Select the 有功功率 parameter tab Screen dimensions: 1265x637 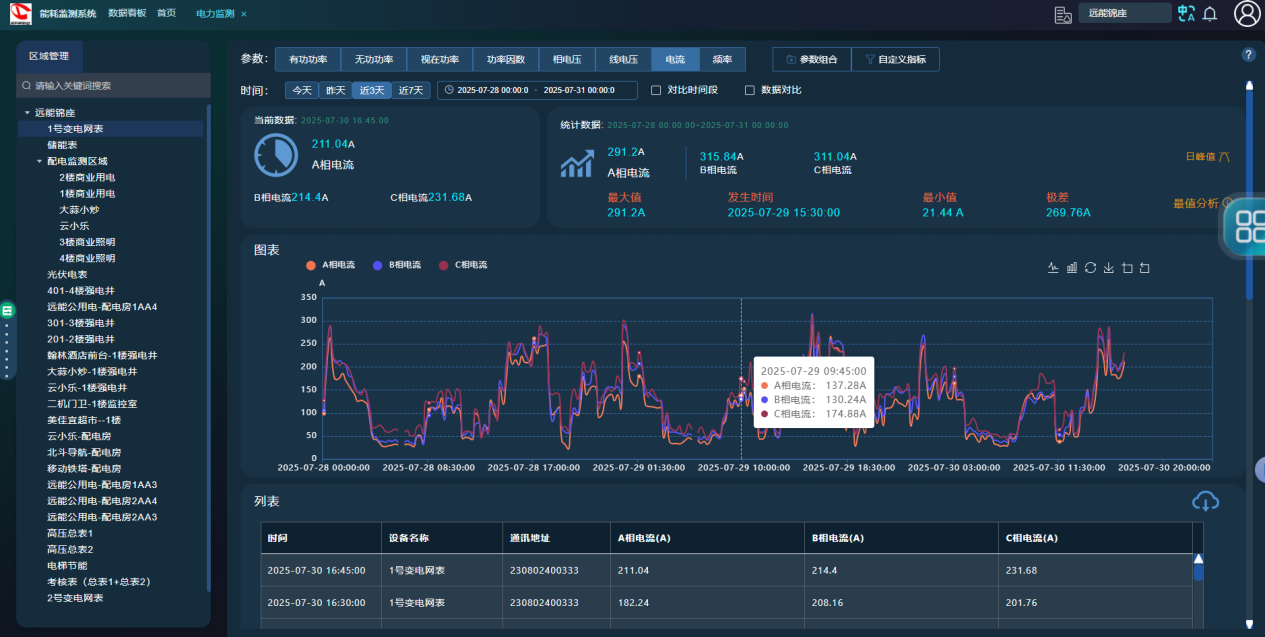(308, 60)
